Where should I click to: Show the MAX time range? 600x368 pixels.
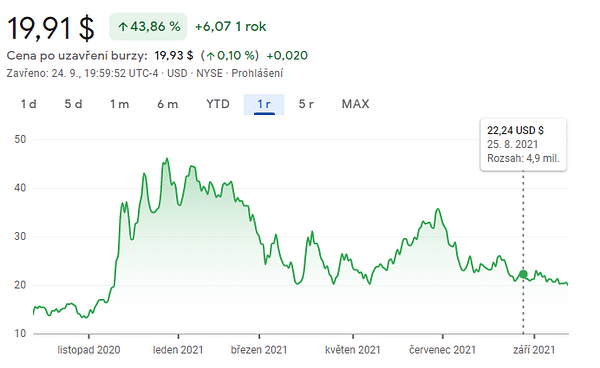coord(355,104)
